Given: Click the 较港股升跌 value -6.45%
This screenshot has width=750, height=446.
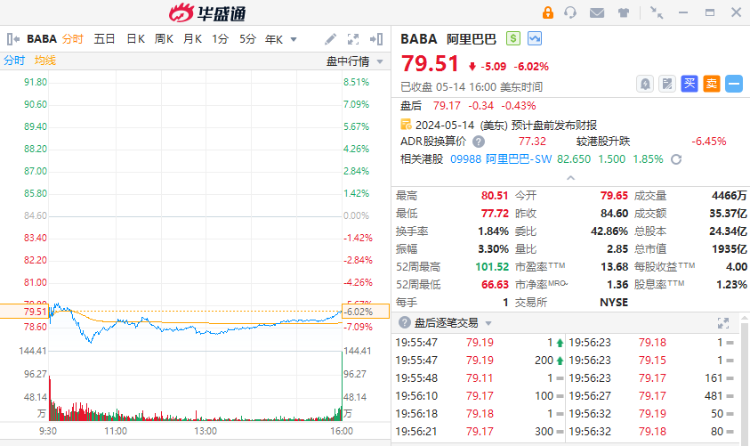Looking at the screenshot, I should click(709, 142).
